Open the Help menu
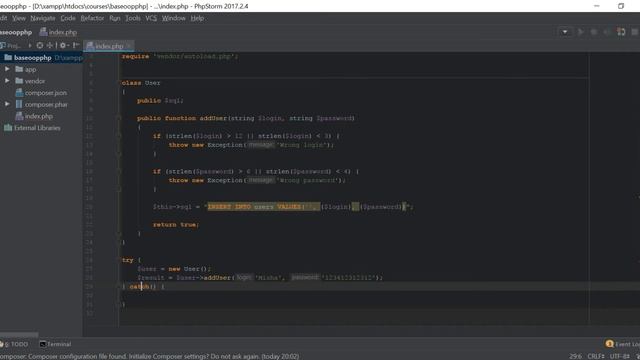This screenshot has width=640, height=360. tap(197, 18)
